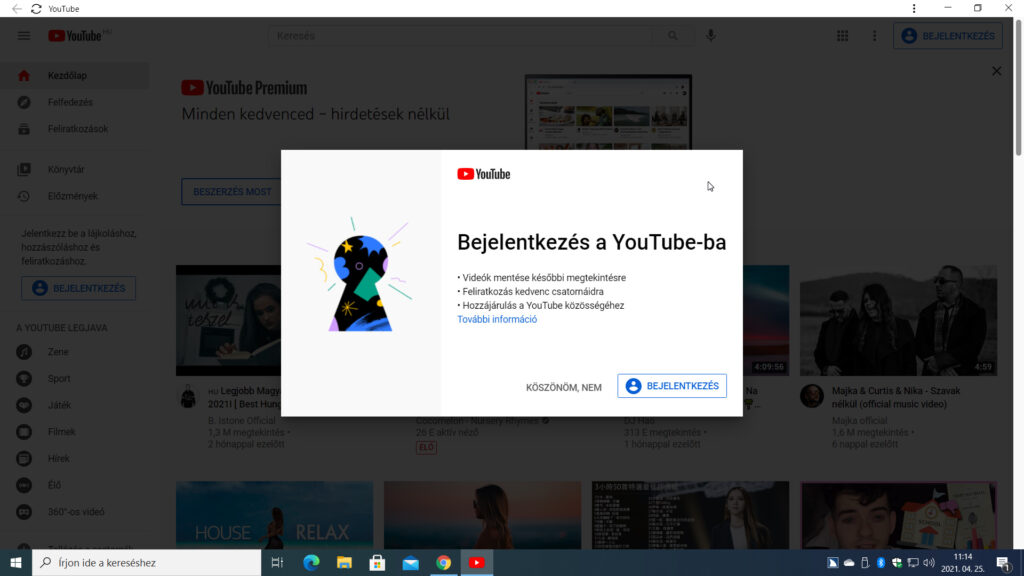
Task: Activate voice search microphone
Action: (x=711, y=36)
